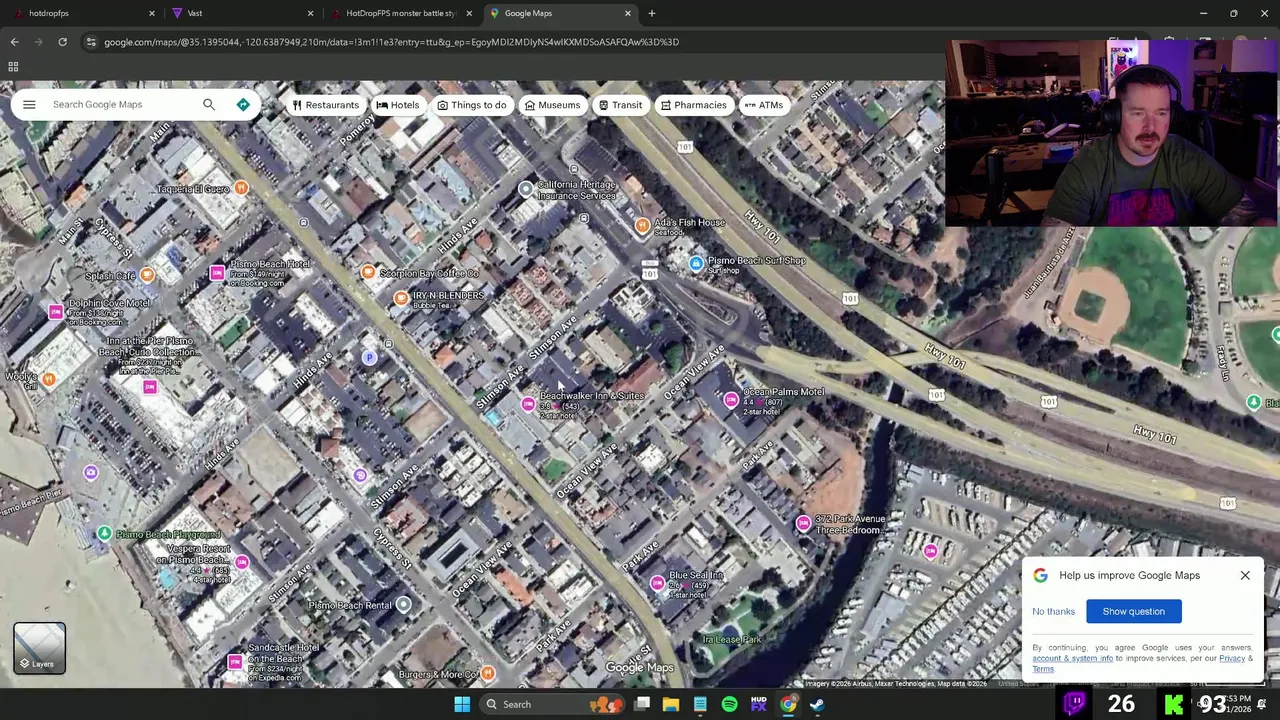1280x720 pixels.
Task: Click the Ada's Fish House restaurant pin
Action: pyautogui.click(x=642, y=226)
